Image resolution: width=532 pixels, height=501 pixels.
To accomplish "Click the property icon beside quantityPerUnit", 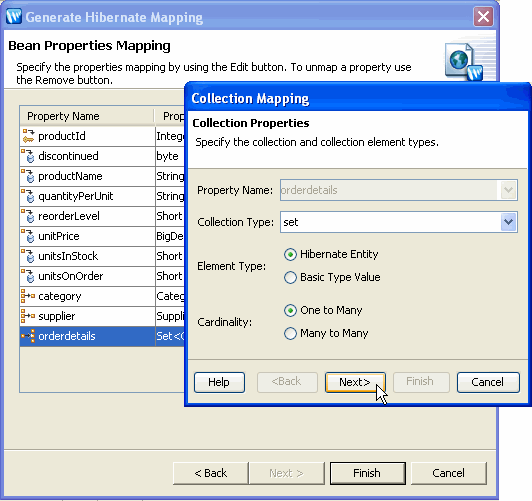I will [x=28, y=196].
